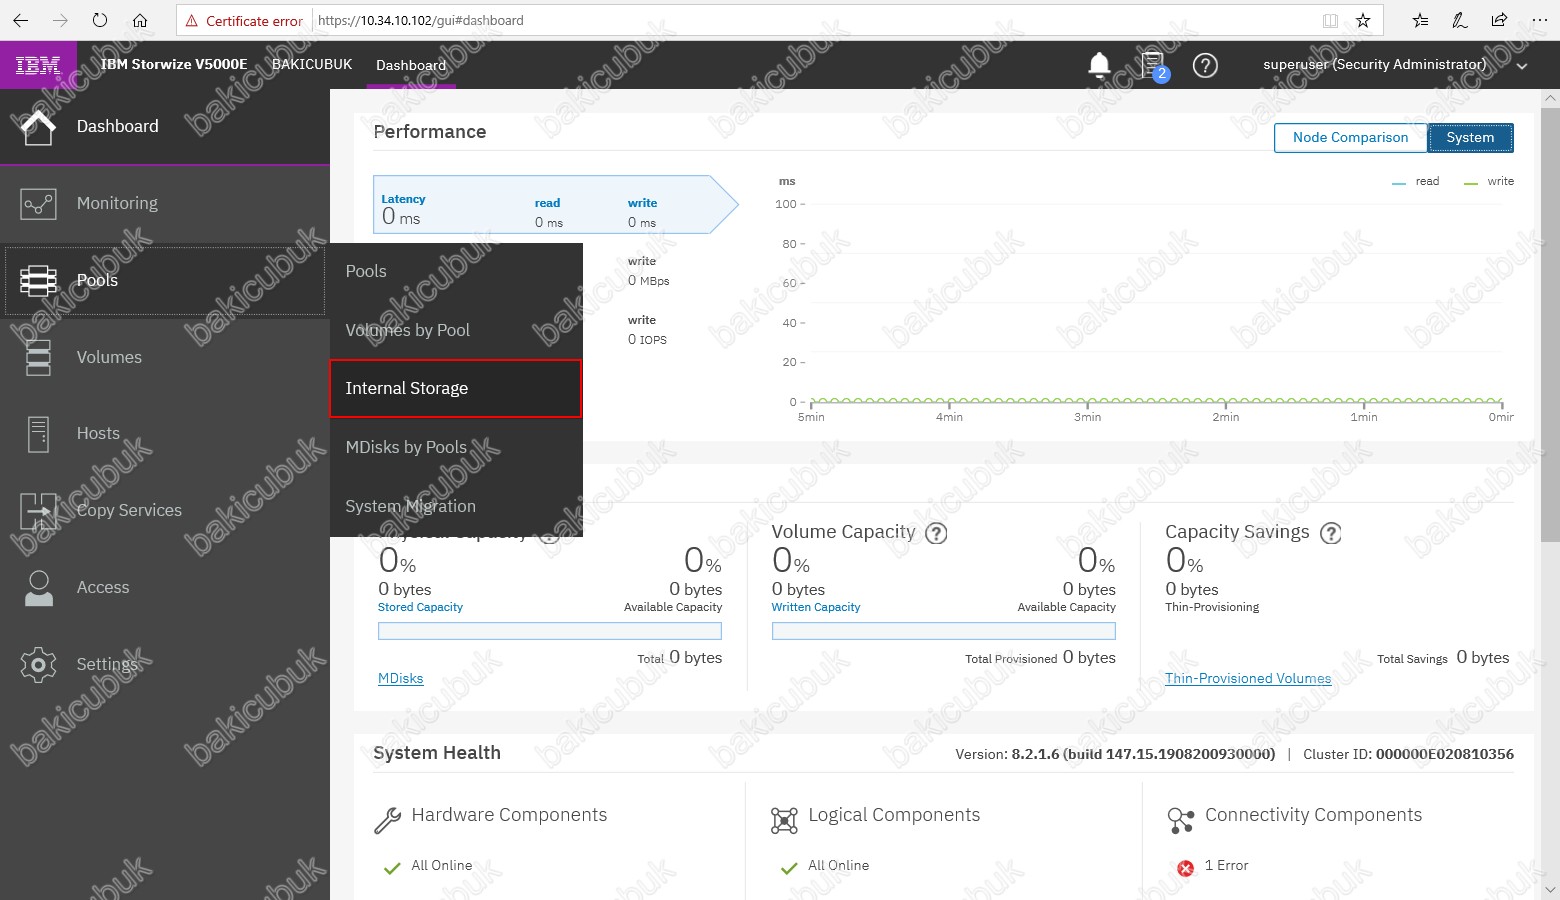
Task: Open browser share icon
Action: [1499, 20]
